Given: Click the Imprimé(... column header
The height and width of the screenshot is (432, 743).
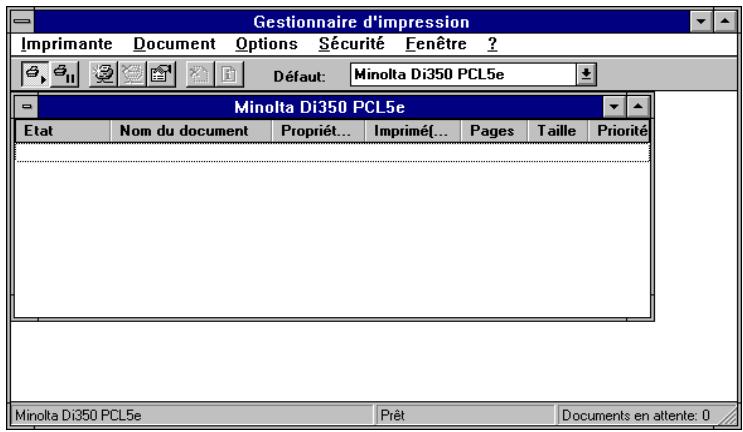Looking at the screenshot, I should [413, 131].
